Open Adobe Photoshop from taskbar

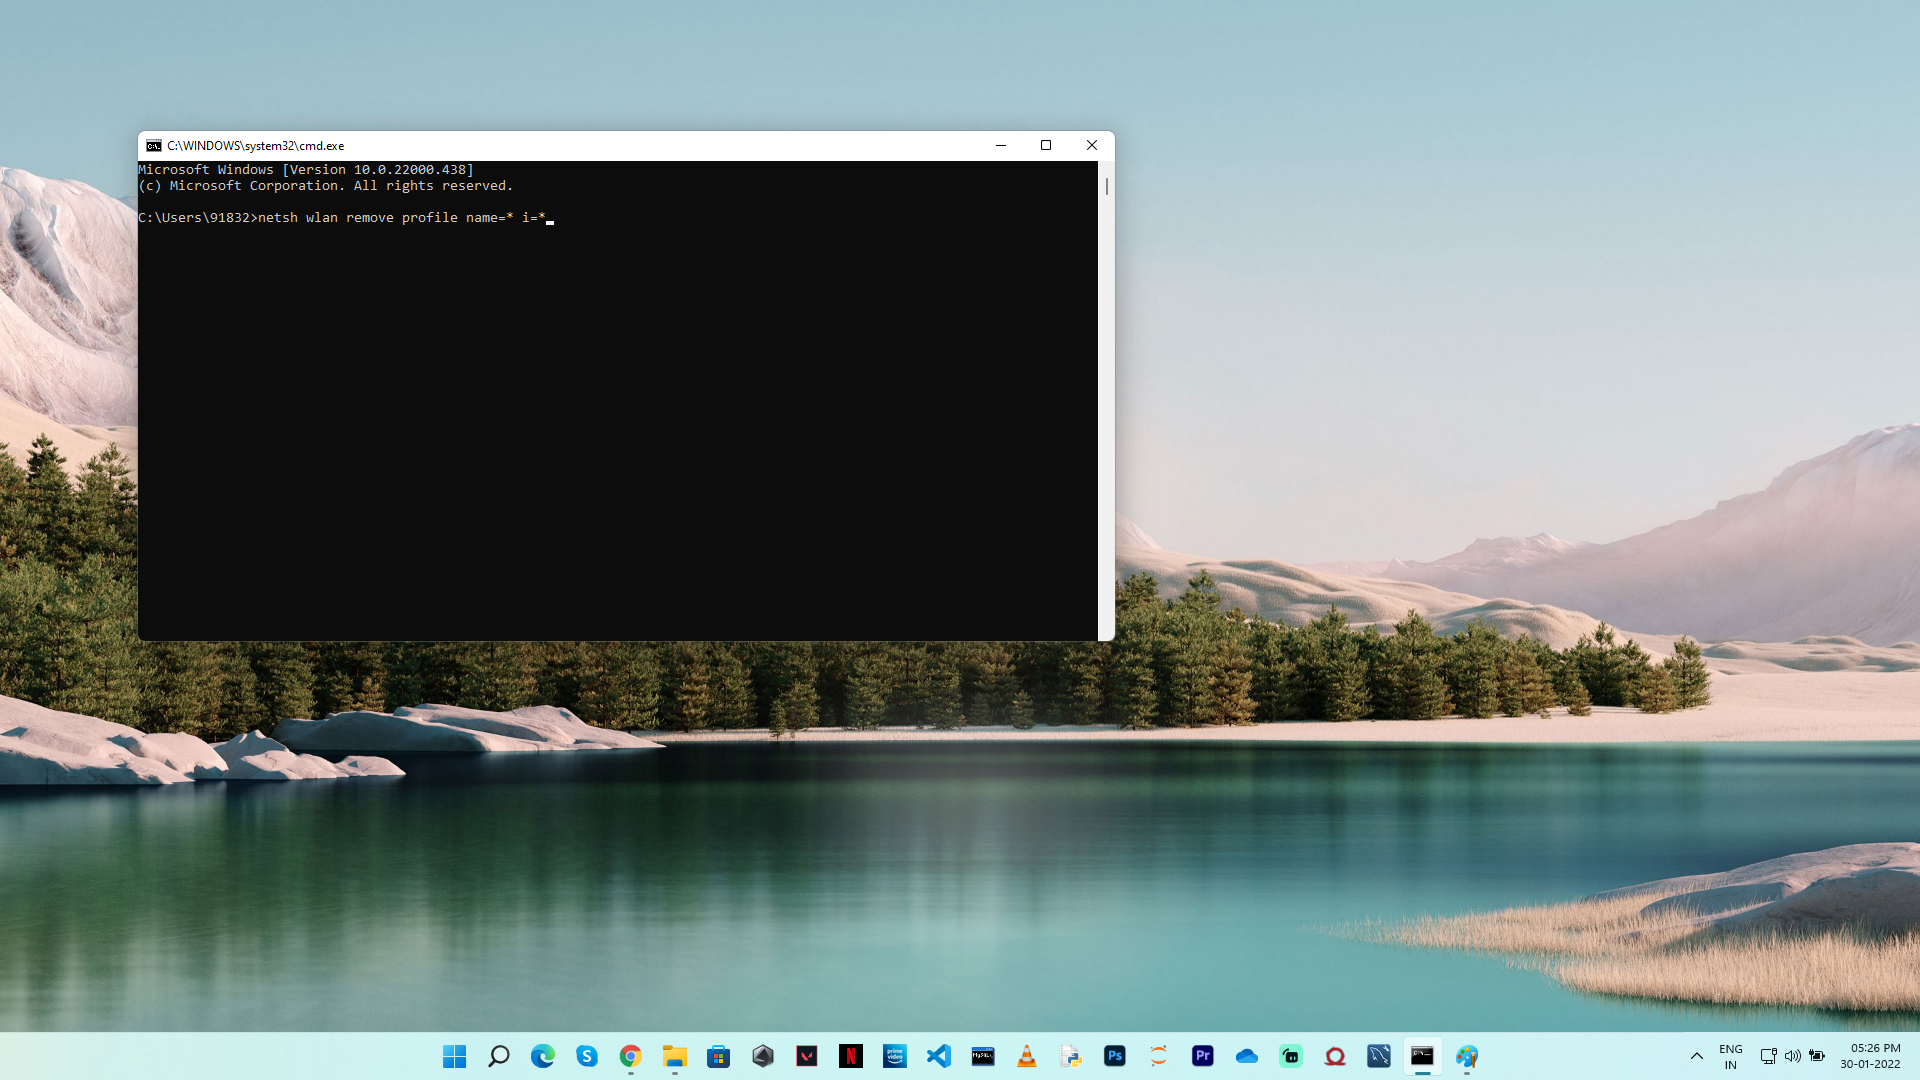1114,1056
